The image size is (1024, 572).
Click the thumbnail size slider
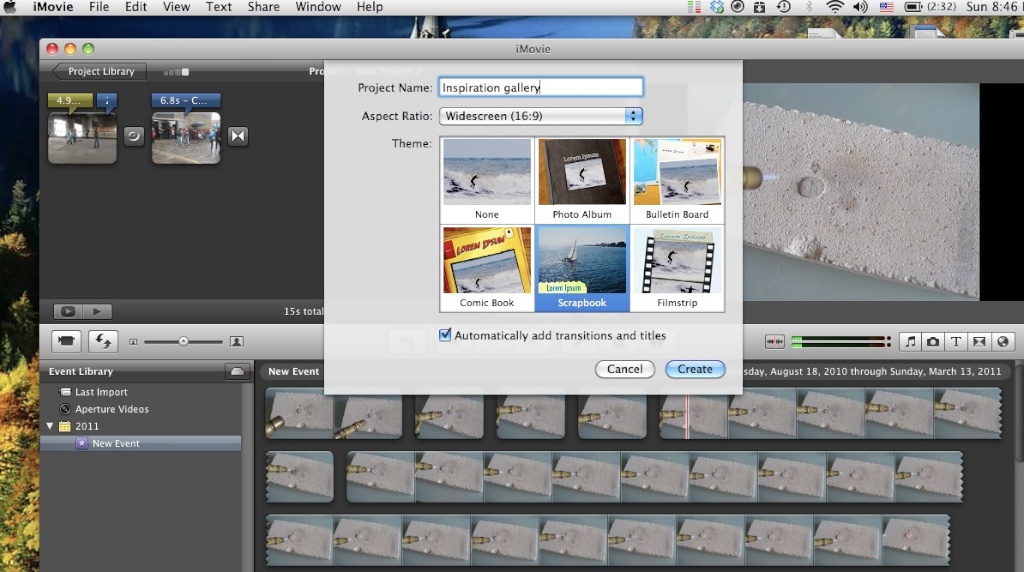[x=184, y=342]
